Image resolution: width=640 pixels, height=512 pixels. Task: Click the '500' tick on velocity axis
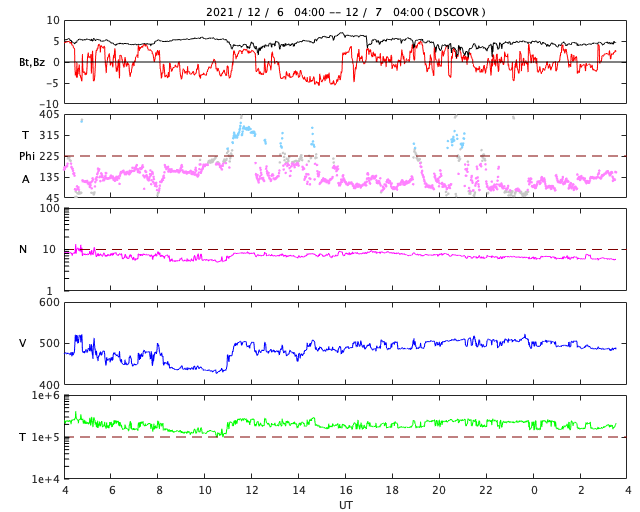tap(49, 343)
